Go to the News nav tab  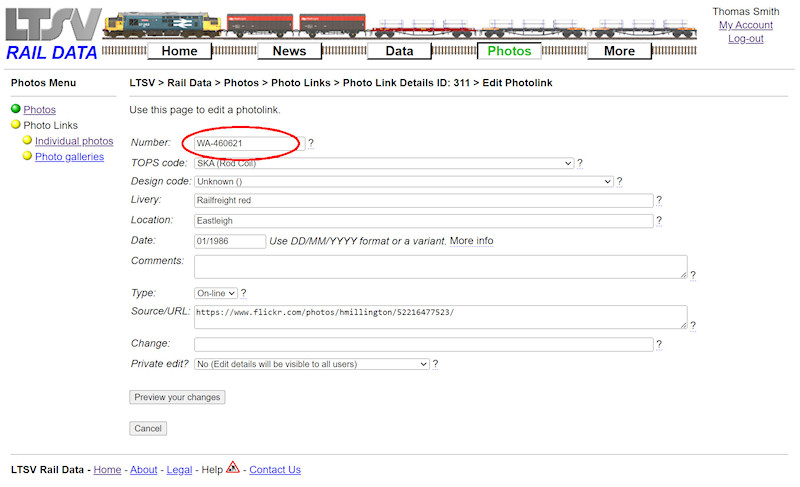(x=289, y=51)
